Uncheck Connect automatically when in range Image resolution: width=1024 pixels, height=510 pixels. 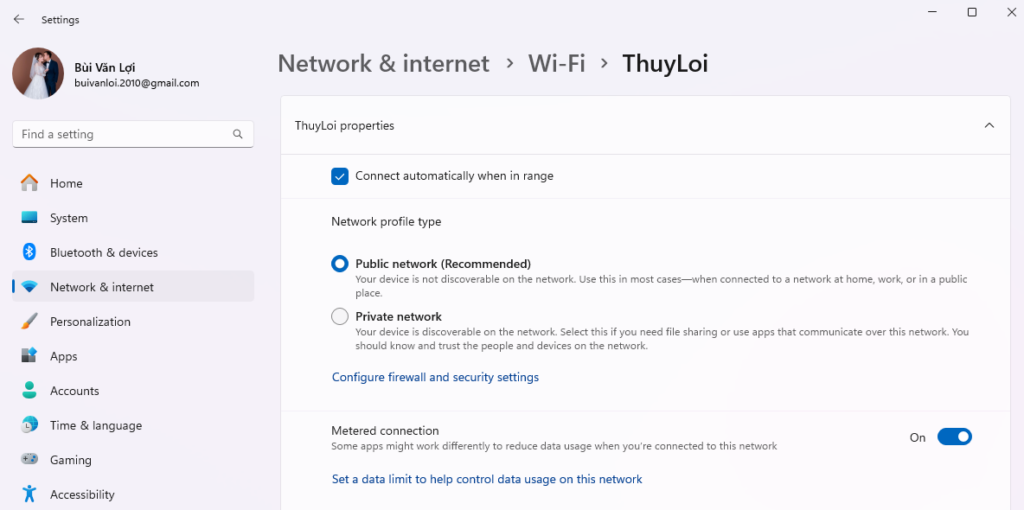(x=340, y=176)
